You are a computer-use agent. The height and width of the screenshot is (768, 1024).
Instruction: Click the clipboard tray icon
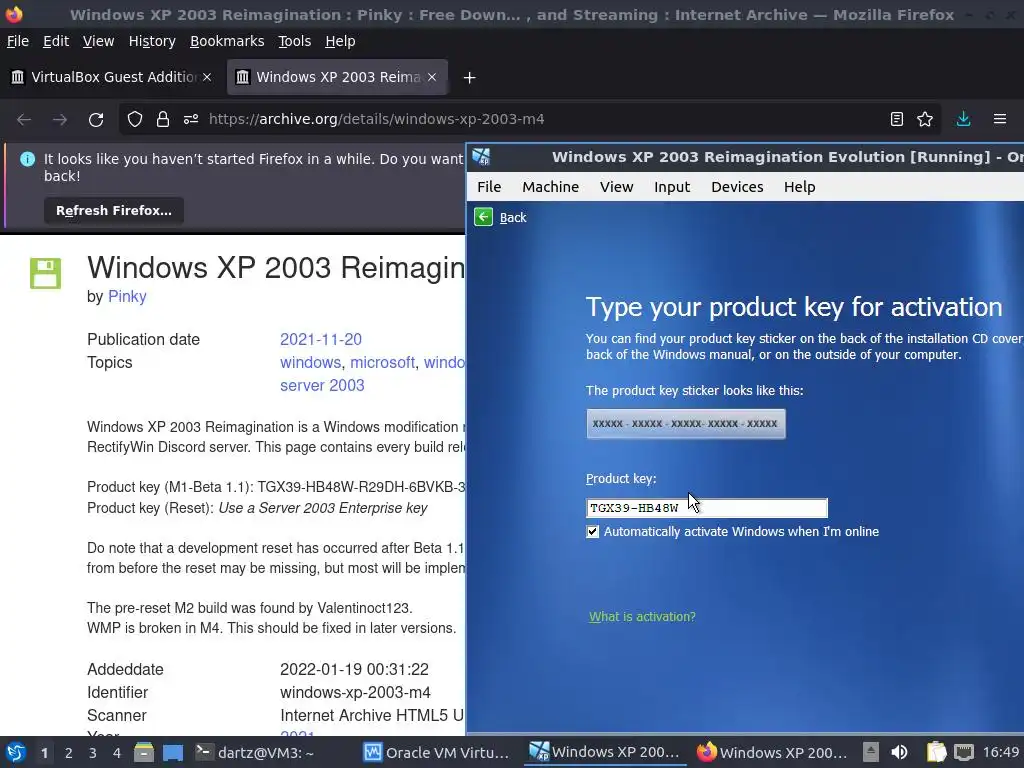point(936,752)
